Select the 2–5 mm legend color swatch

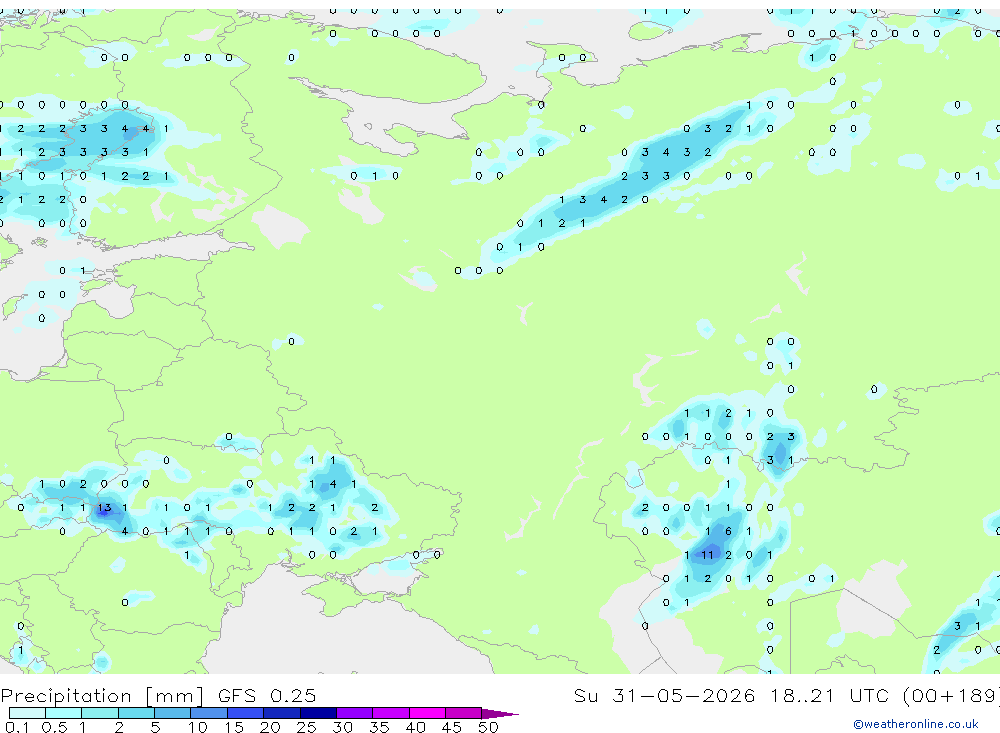point(136,713)
